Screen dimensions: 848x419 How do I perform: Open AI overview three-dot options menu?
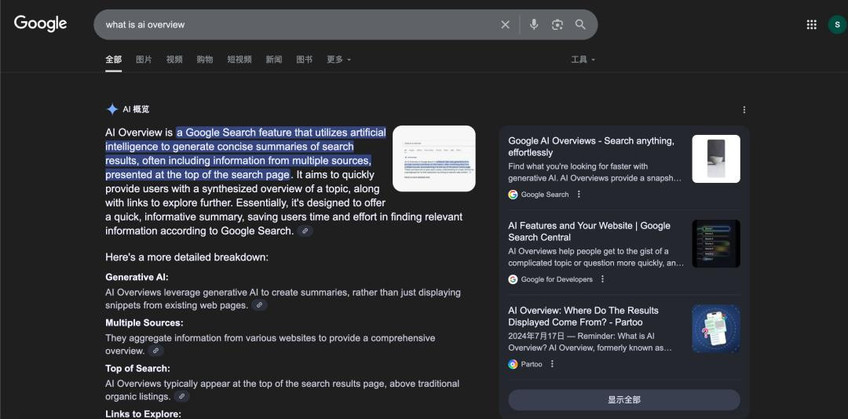coord(744,110)
